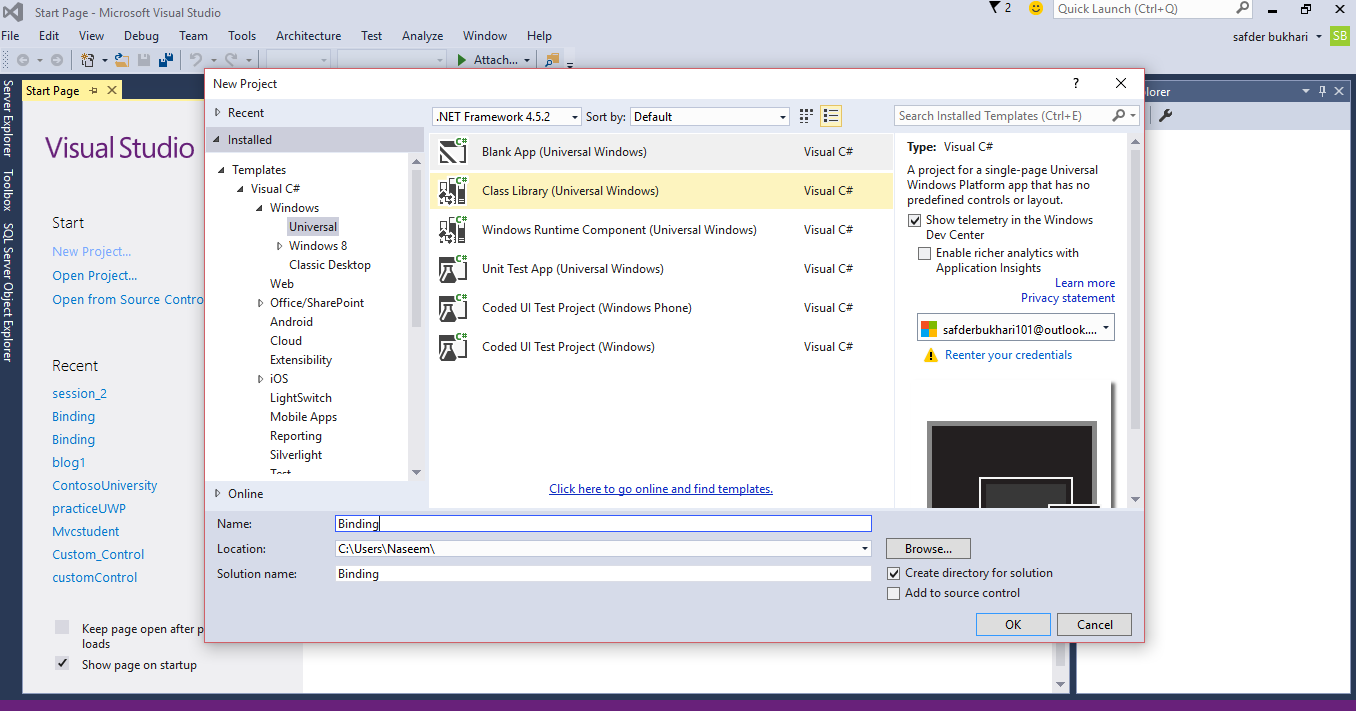The width and height of the screenshot is (1356, 711).
Task: Click the search icon in template search box
Action: 1119,116
